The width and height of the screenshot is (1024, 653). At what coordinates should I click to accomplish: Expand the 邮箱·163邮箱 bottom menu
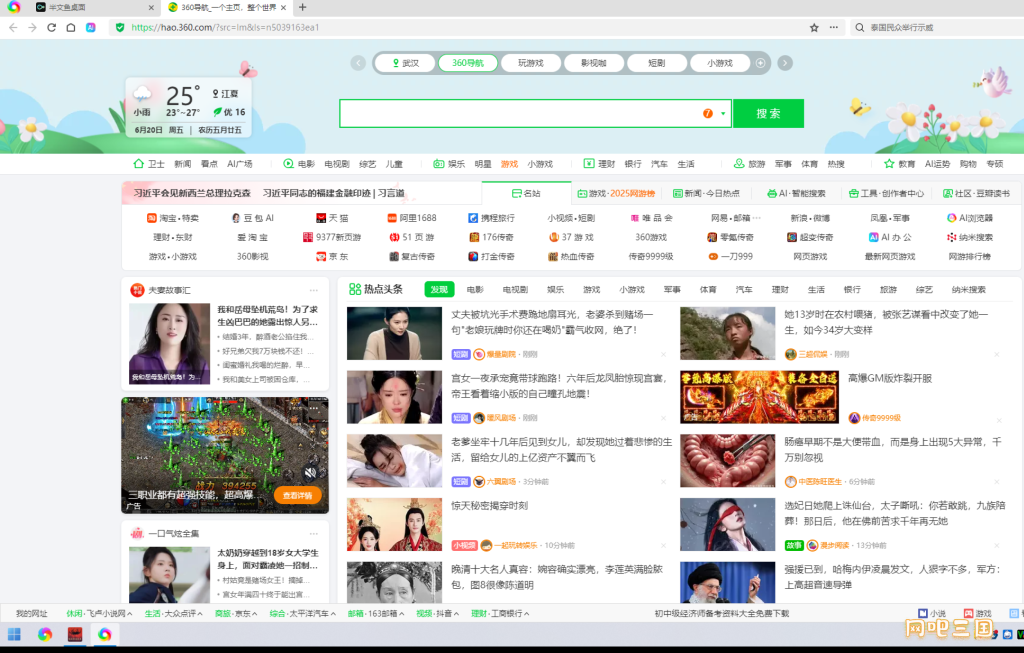point(376,614)
